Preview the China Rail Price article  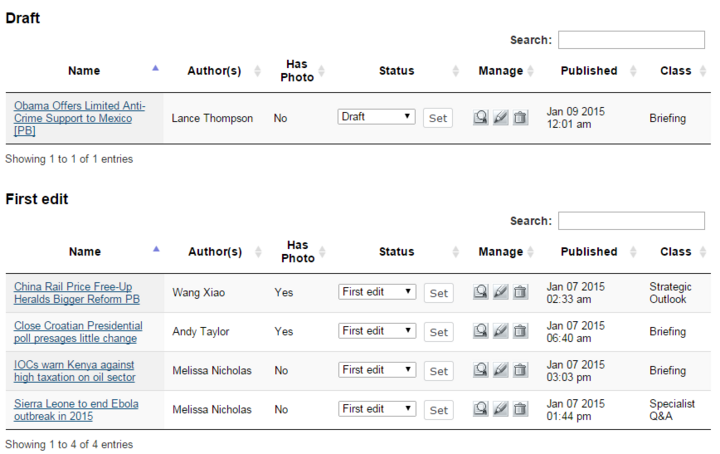[480, 292]
